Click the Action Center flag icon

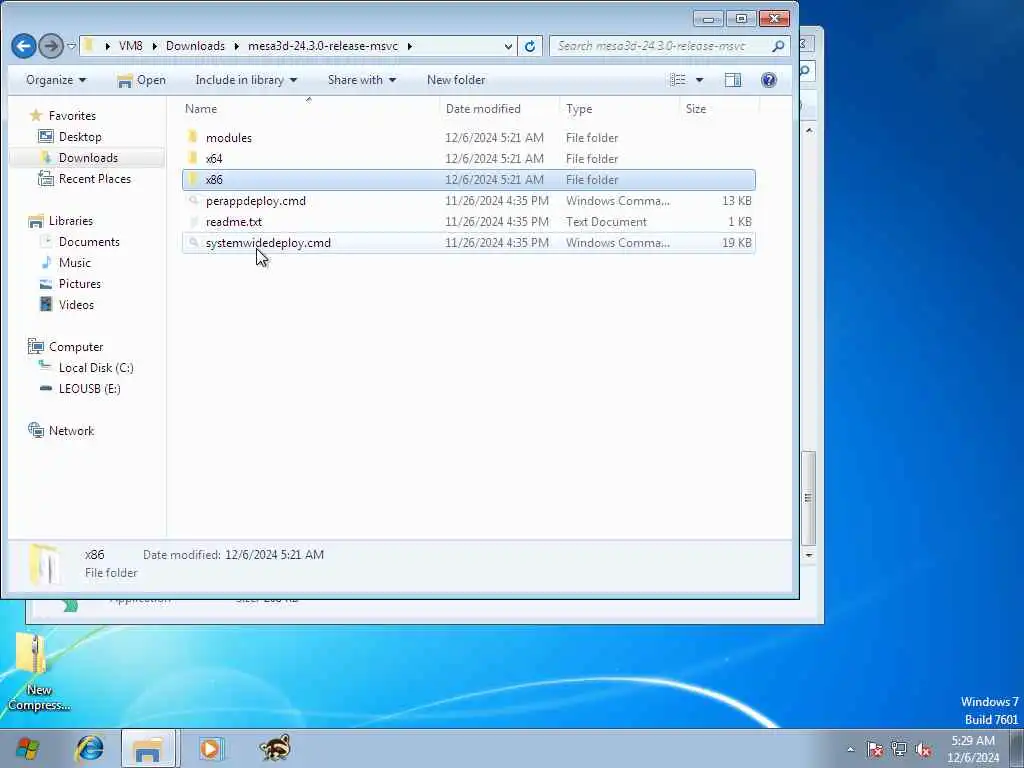click(874, 749)
